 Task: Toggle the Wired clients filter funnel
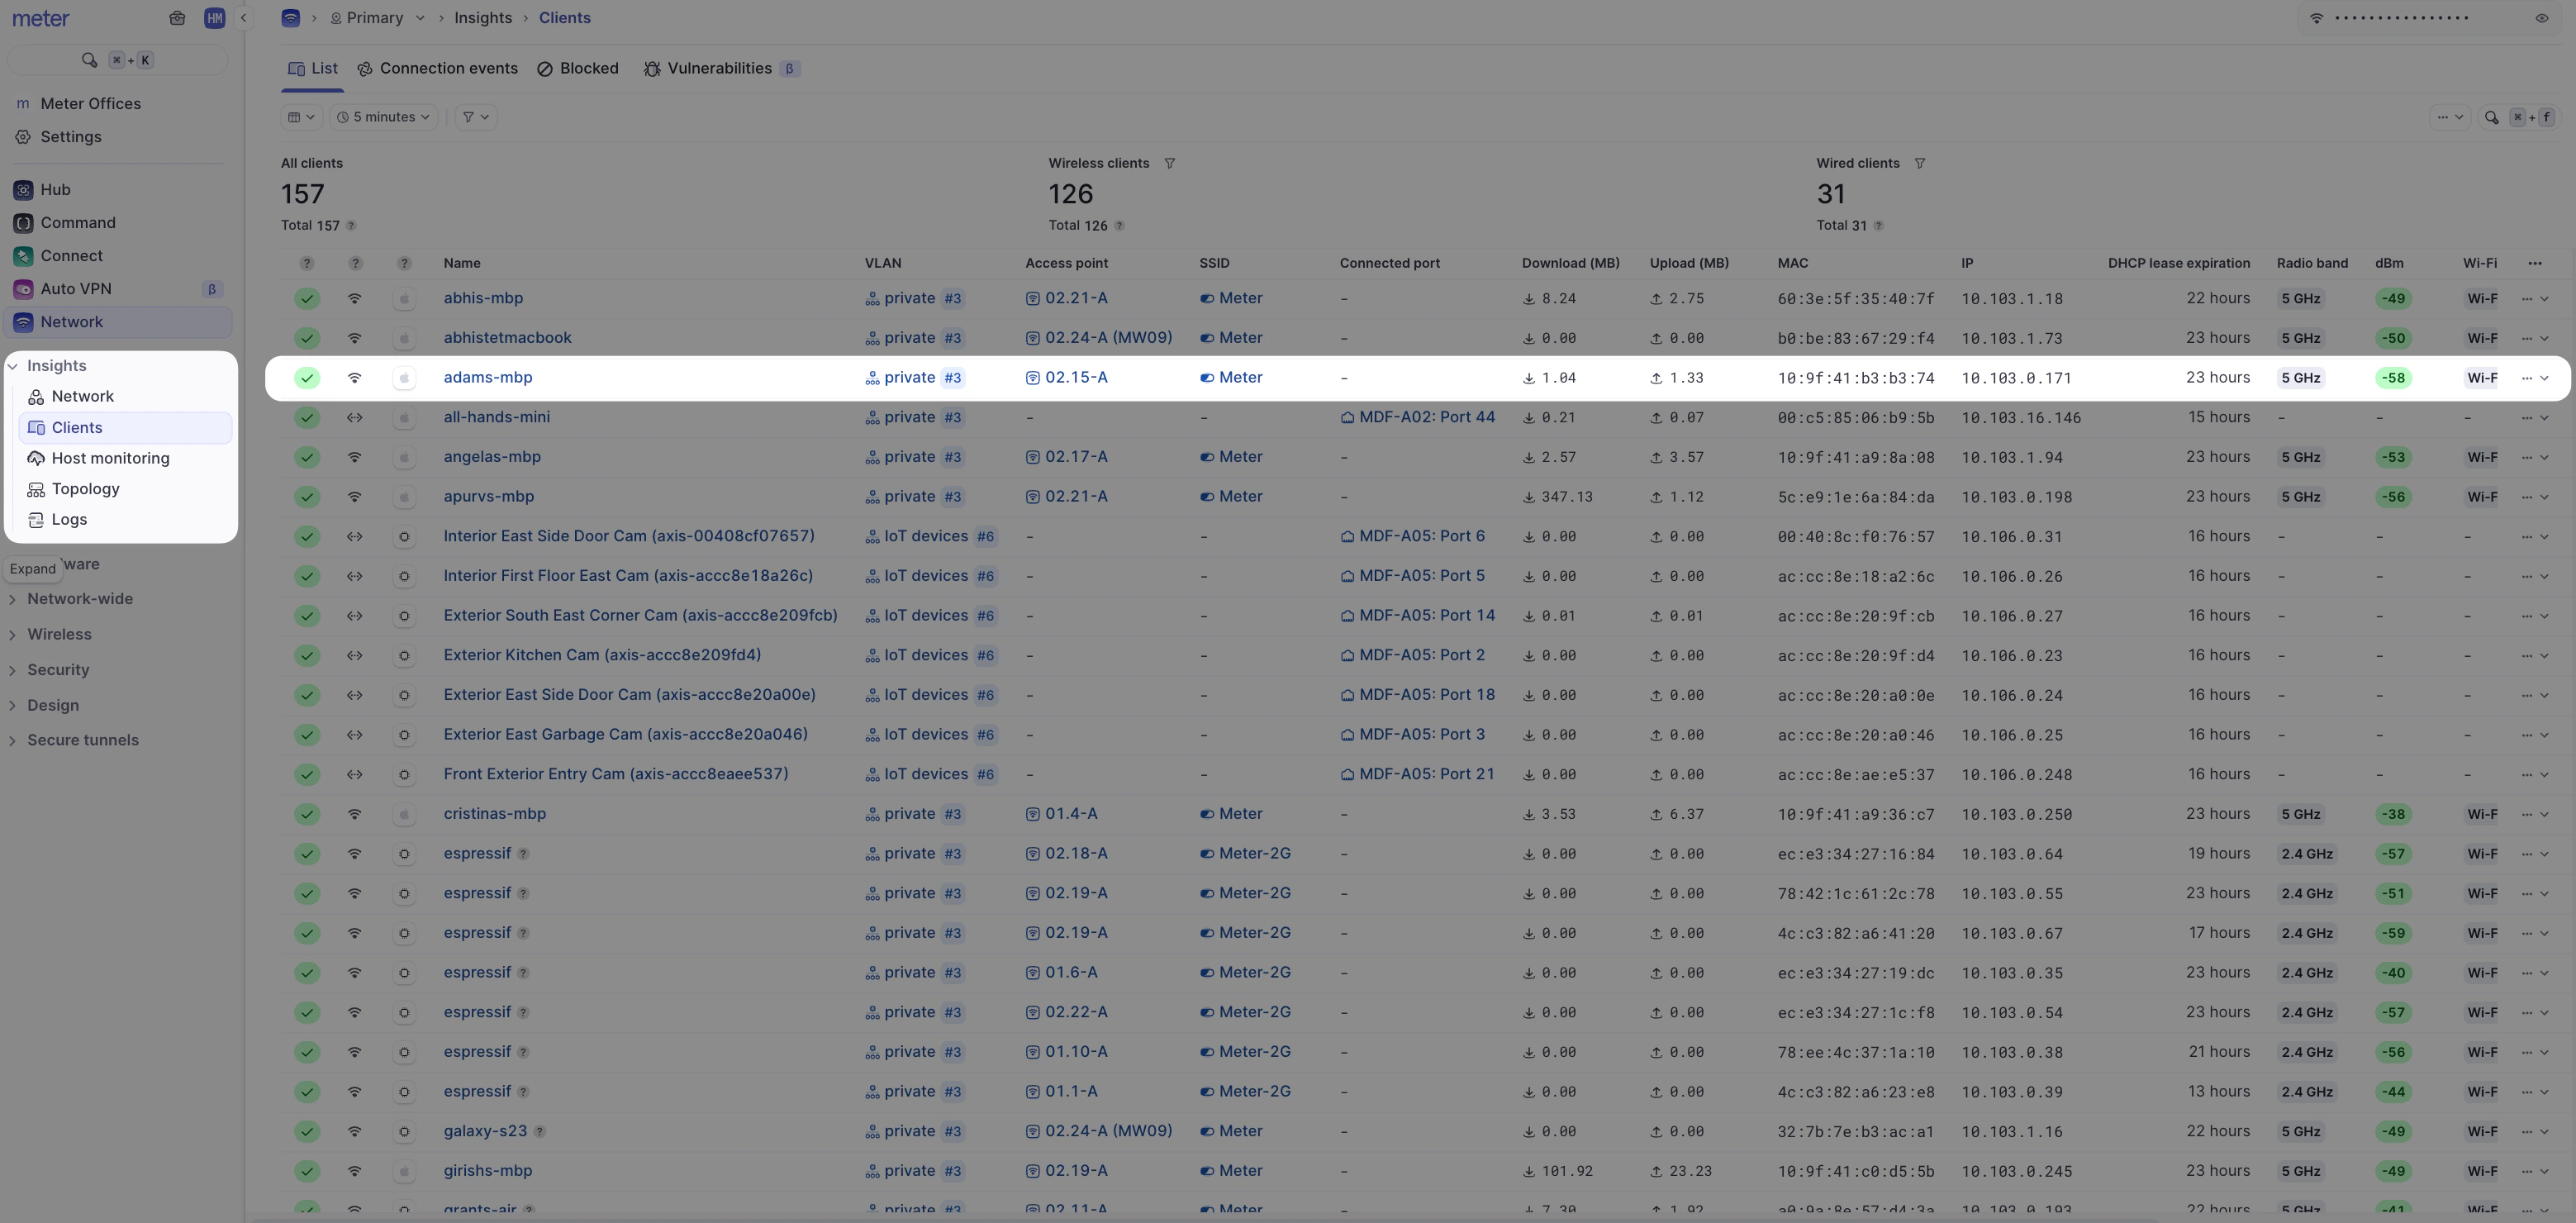click(1921, 162)
